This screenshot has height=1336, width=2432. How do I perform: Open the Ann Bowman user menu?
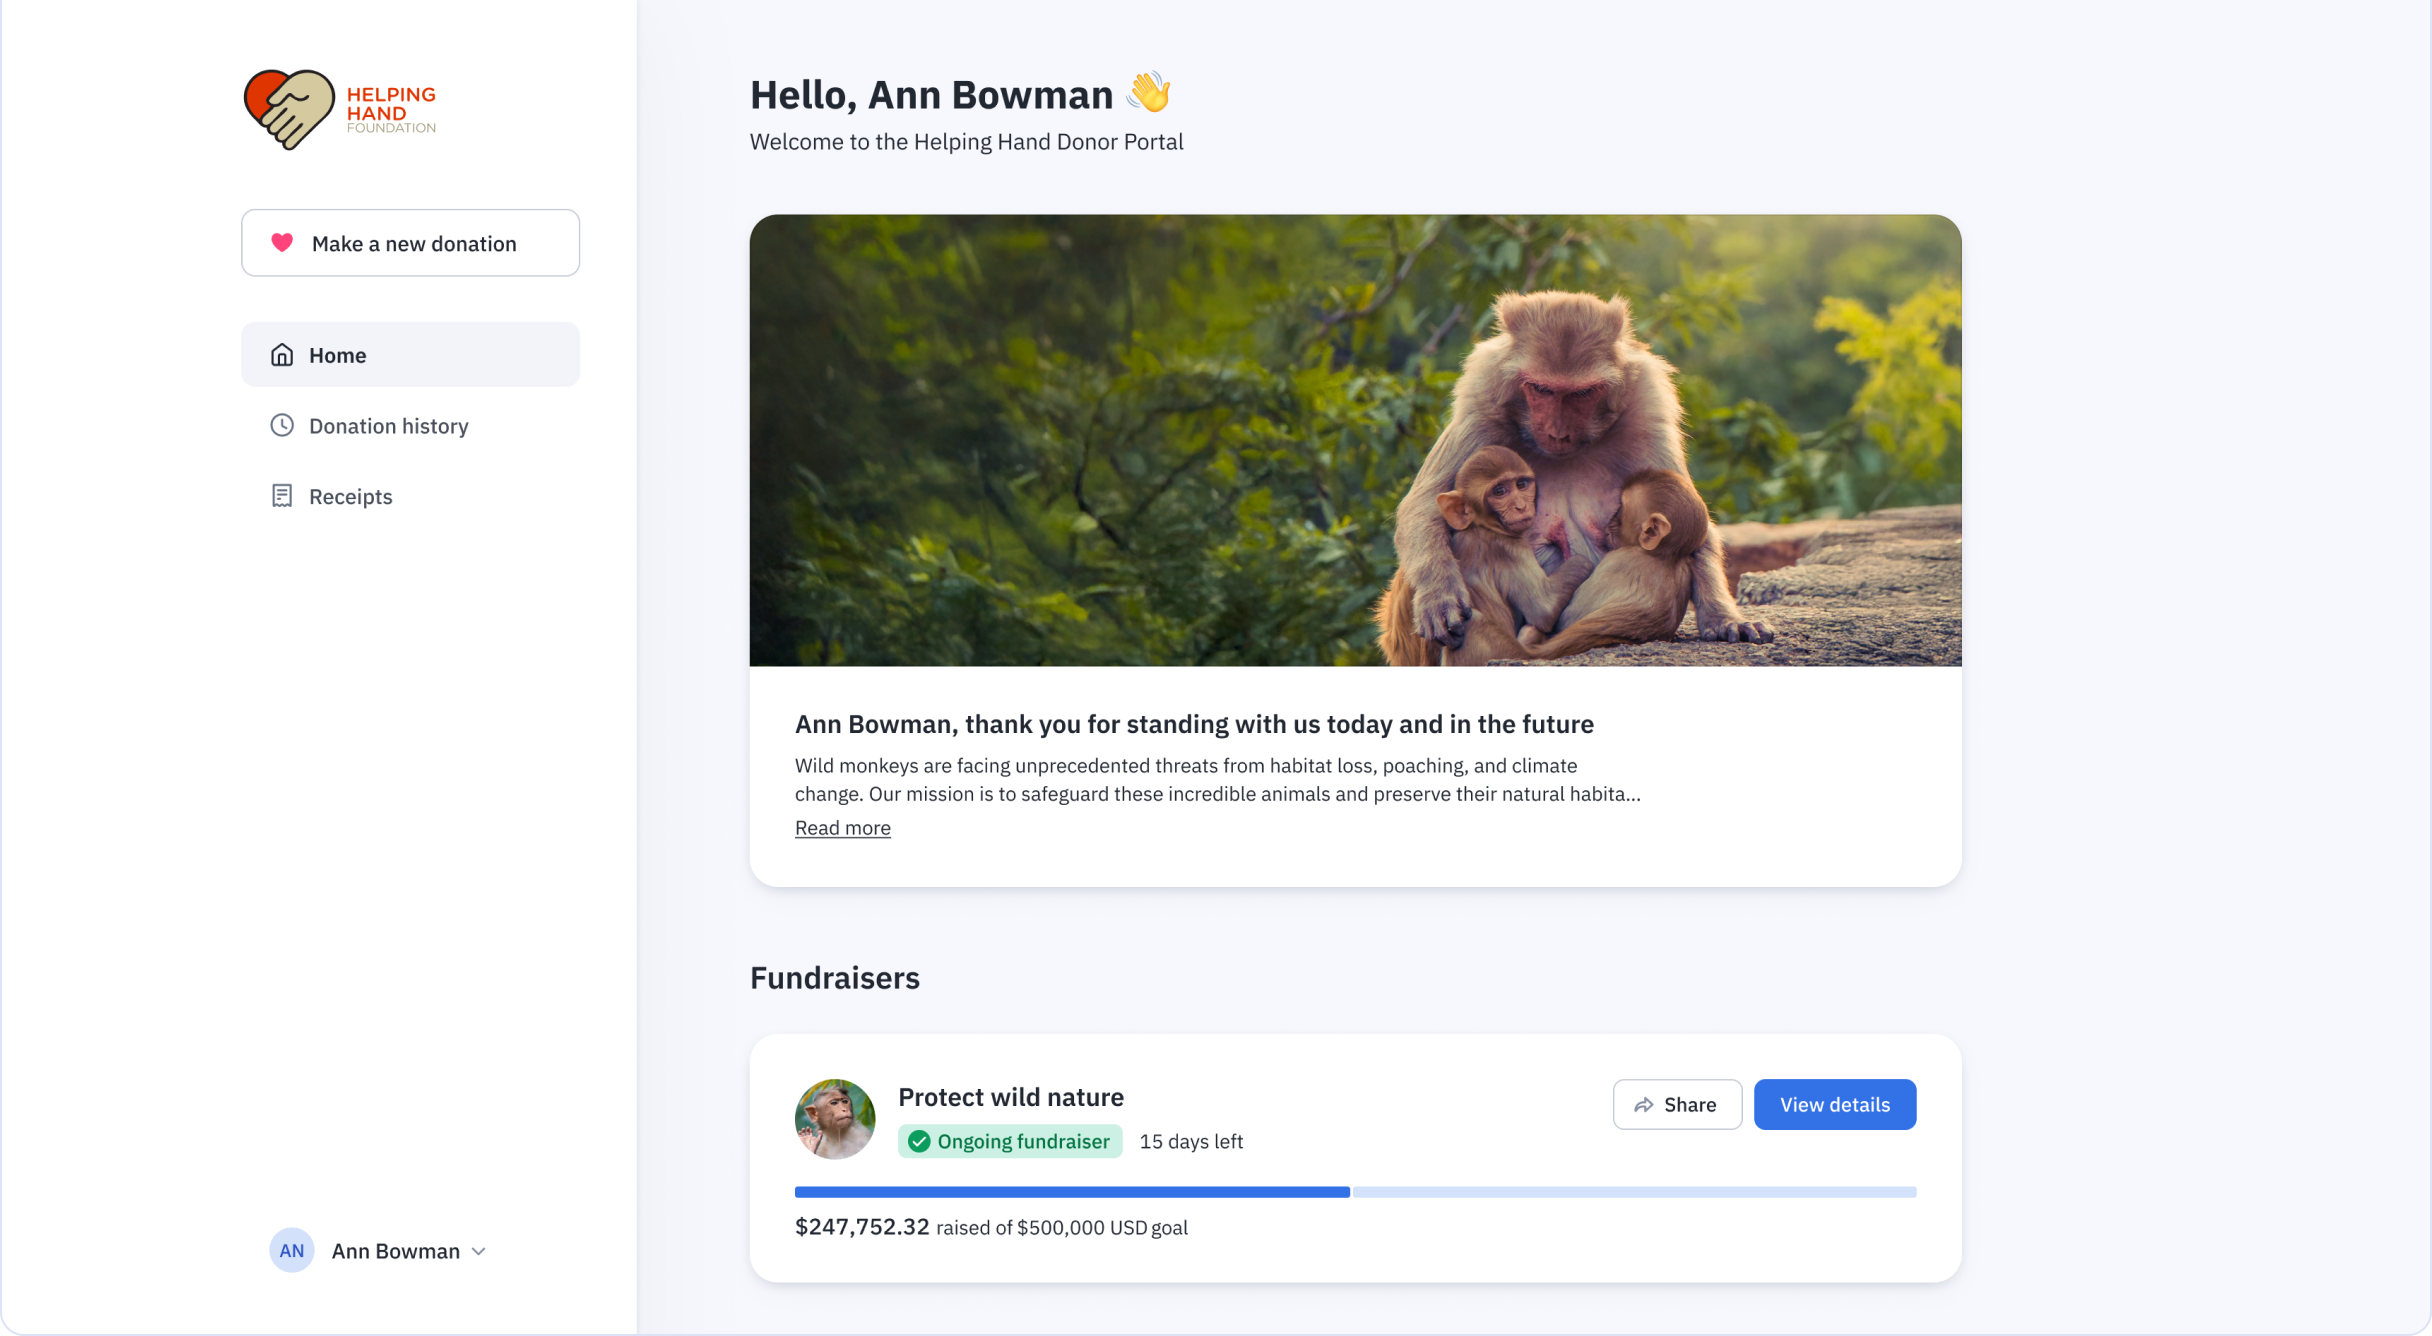[x=396, y=1251]
